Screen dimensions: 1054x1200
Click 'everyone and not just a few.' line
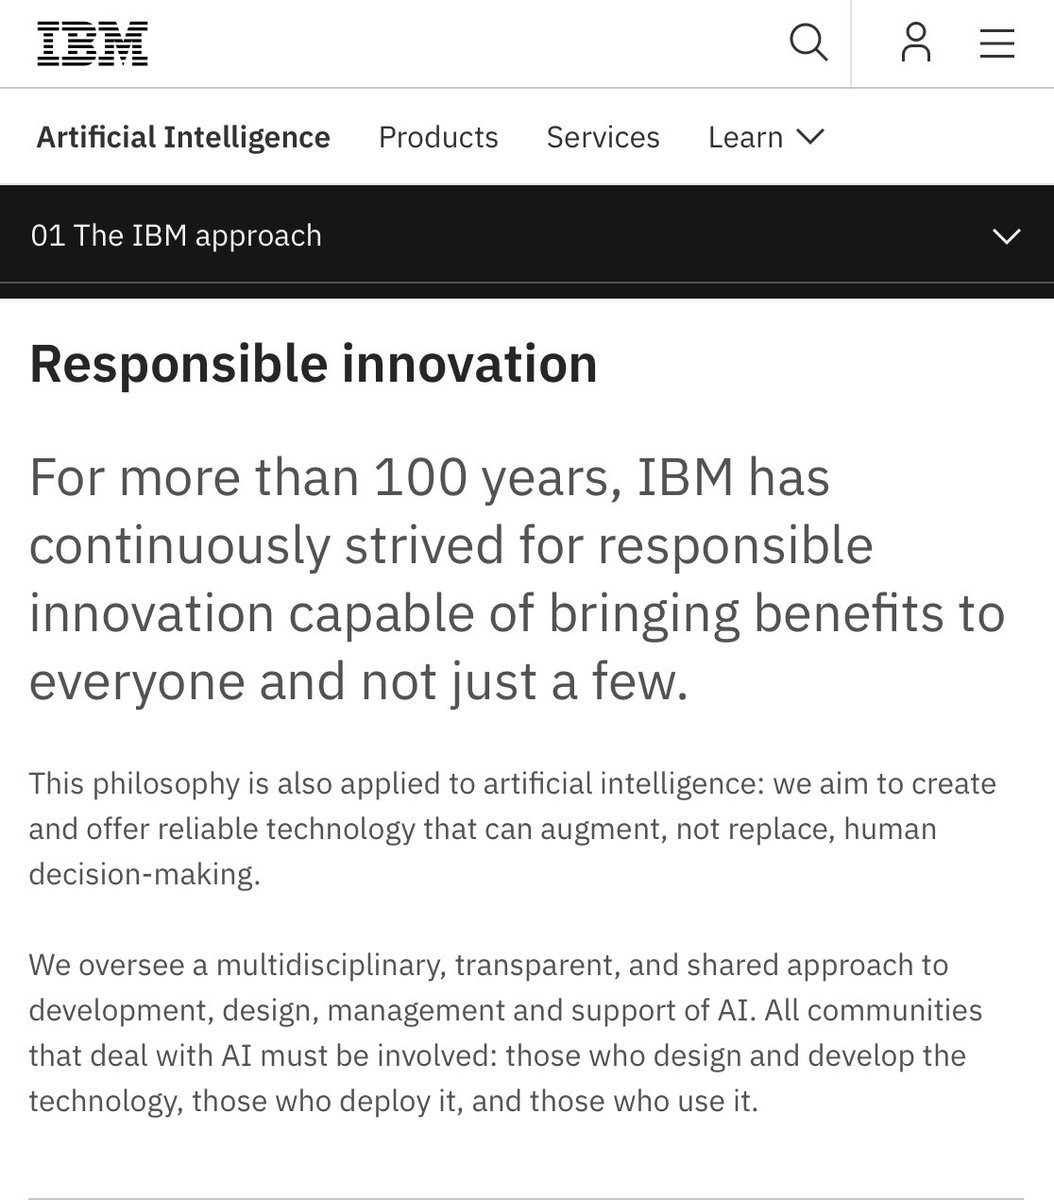(x=359, y=683)
